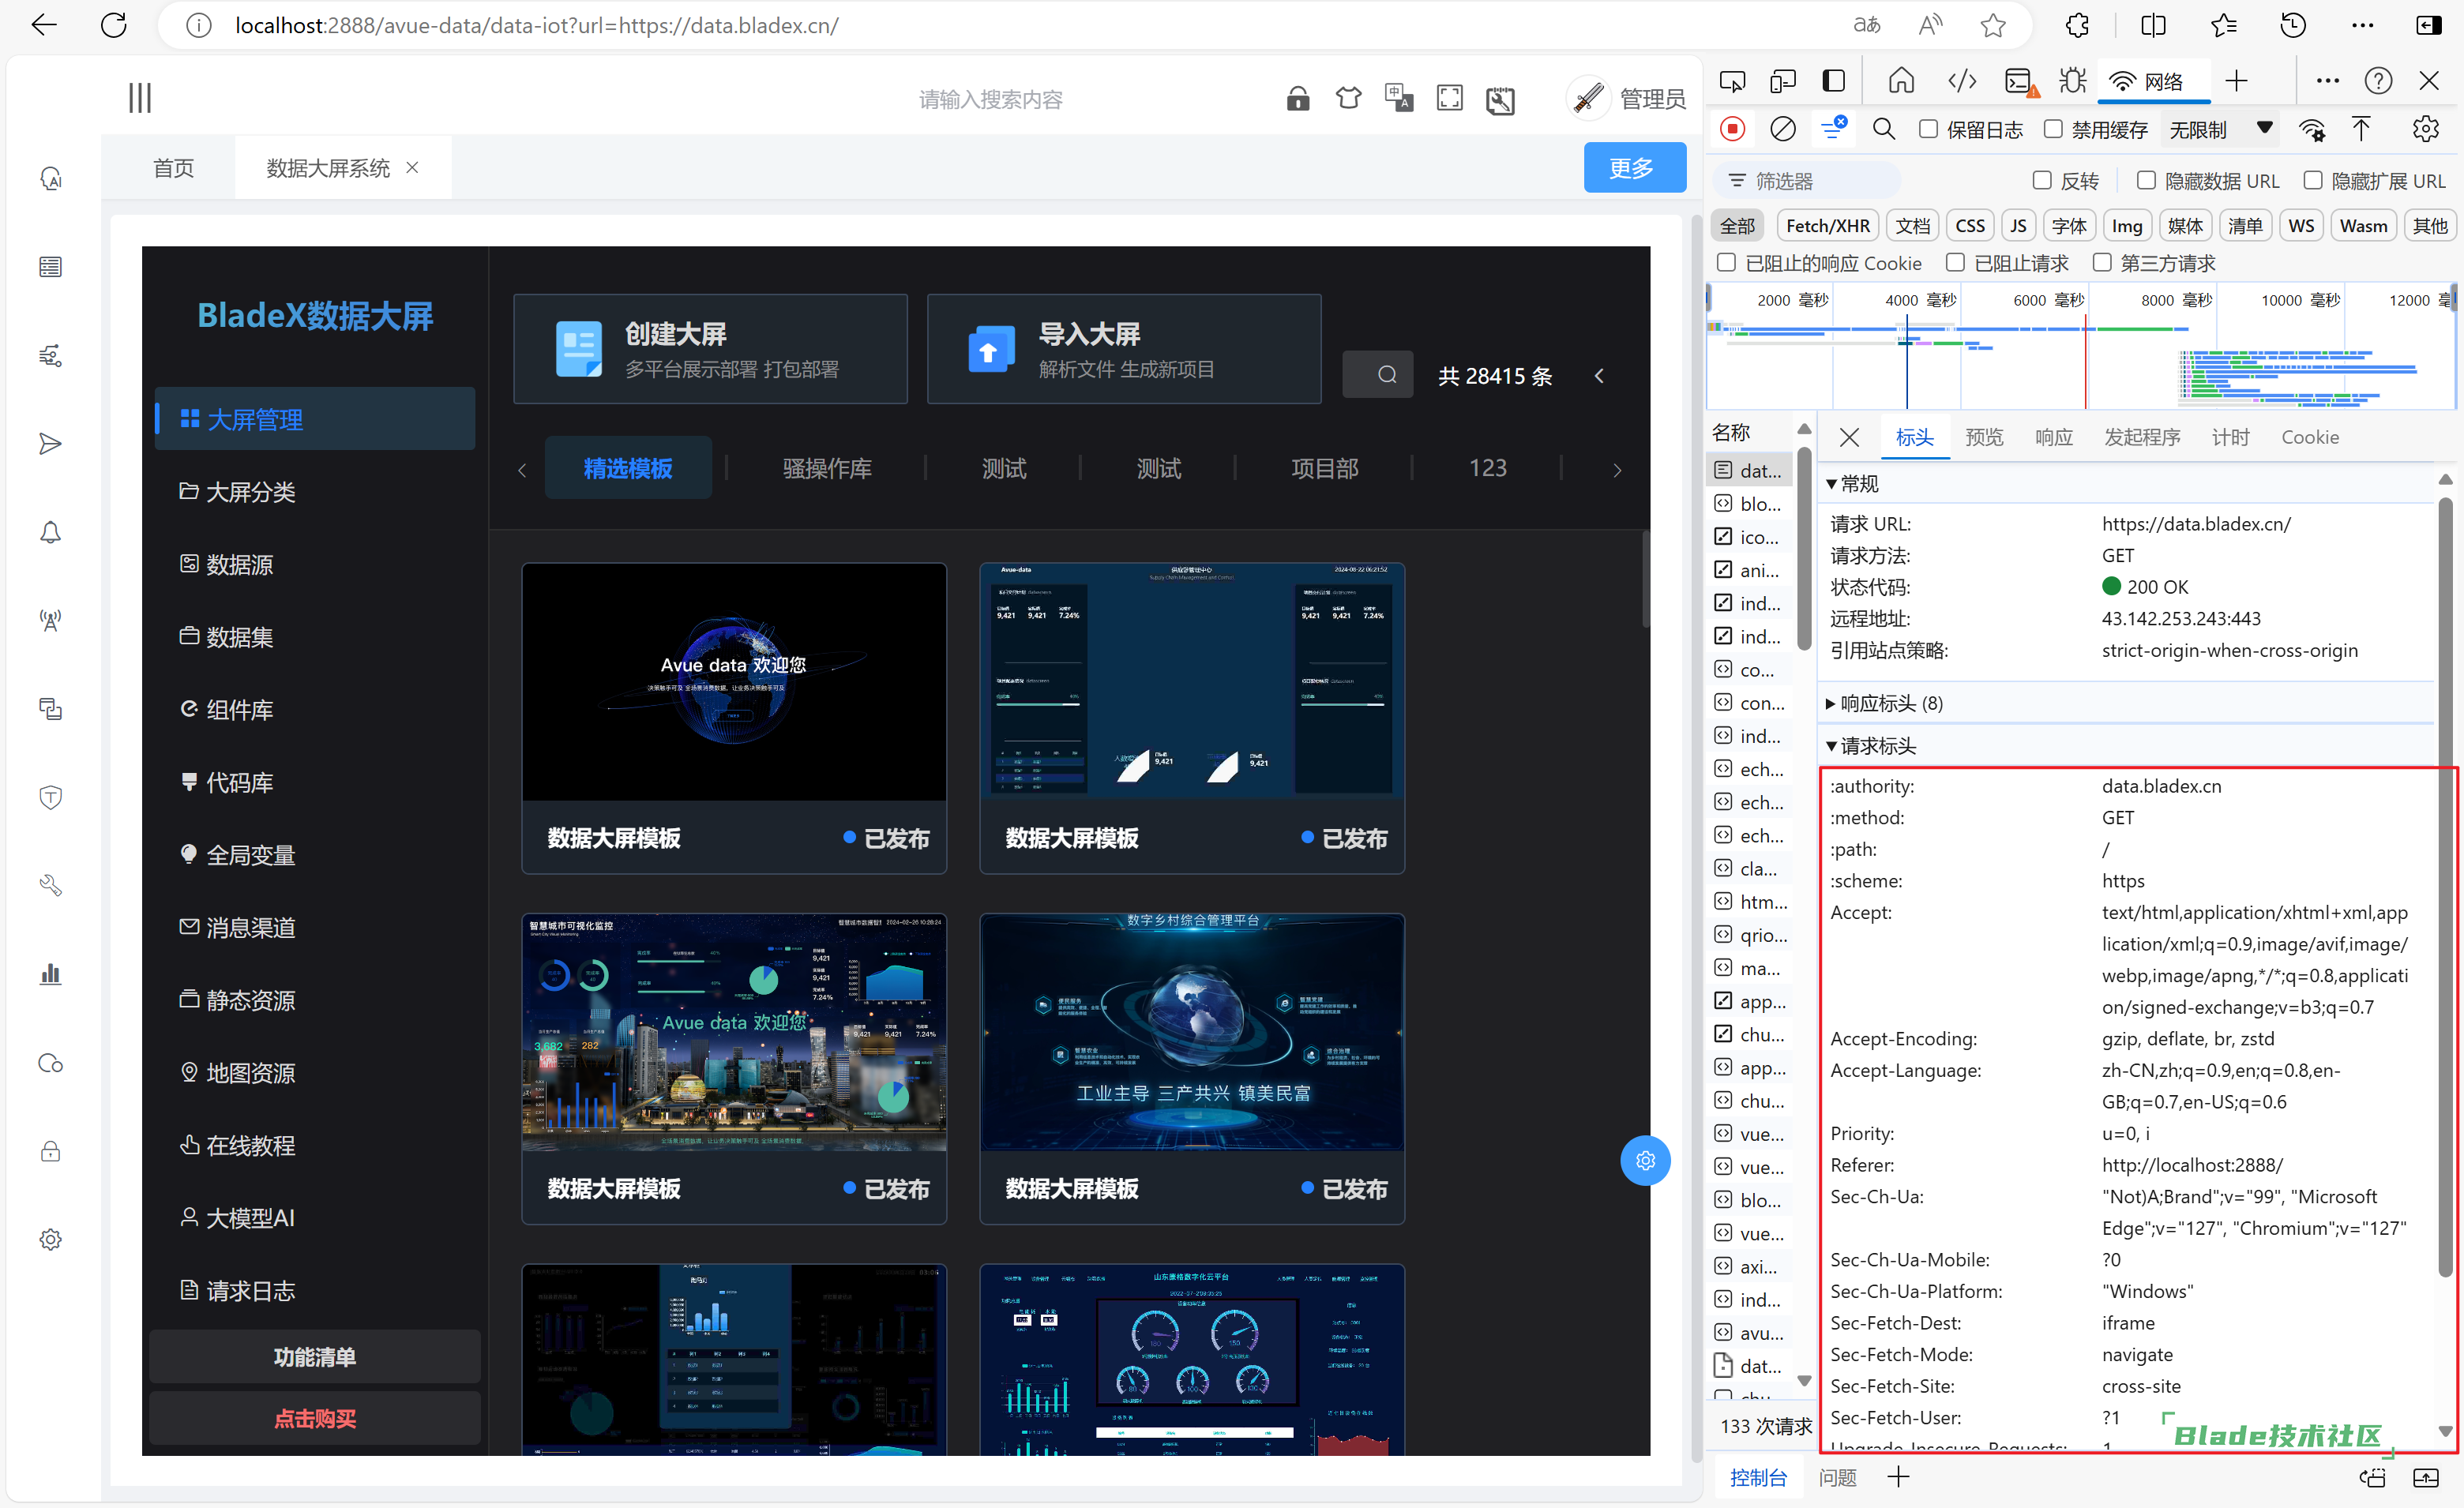The image size is (2464, 1508).
Task: Toggle the 禁用缓存 checkbox
Action: pyautogui.click(x=2053, y=129)
